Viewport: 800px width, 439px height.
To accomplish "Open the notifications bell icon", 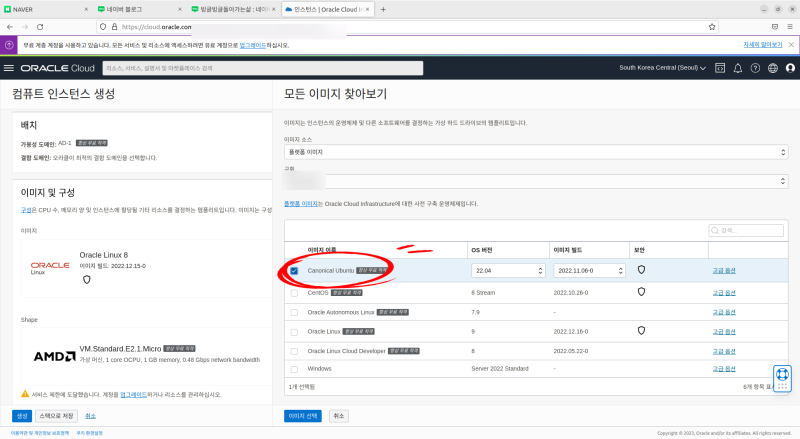I will 738,68.
